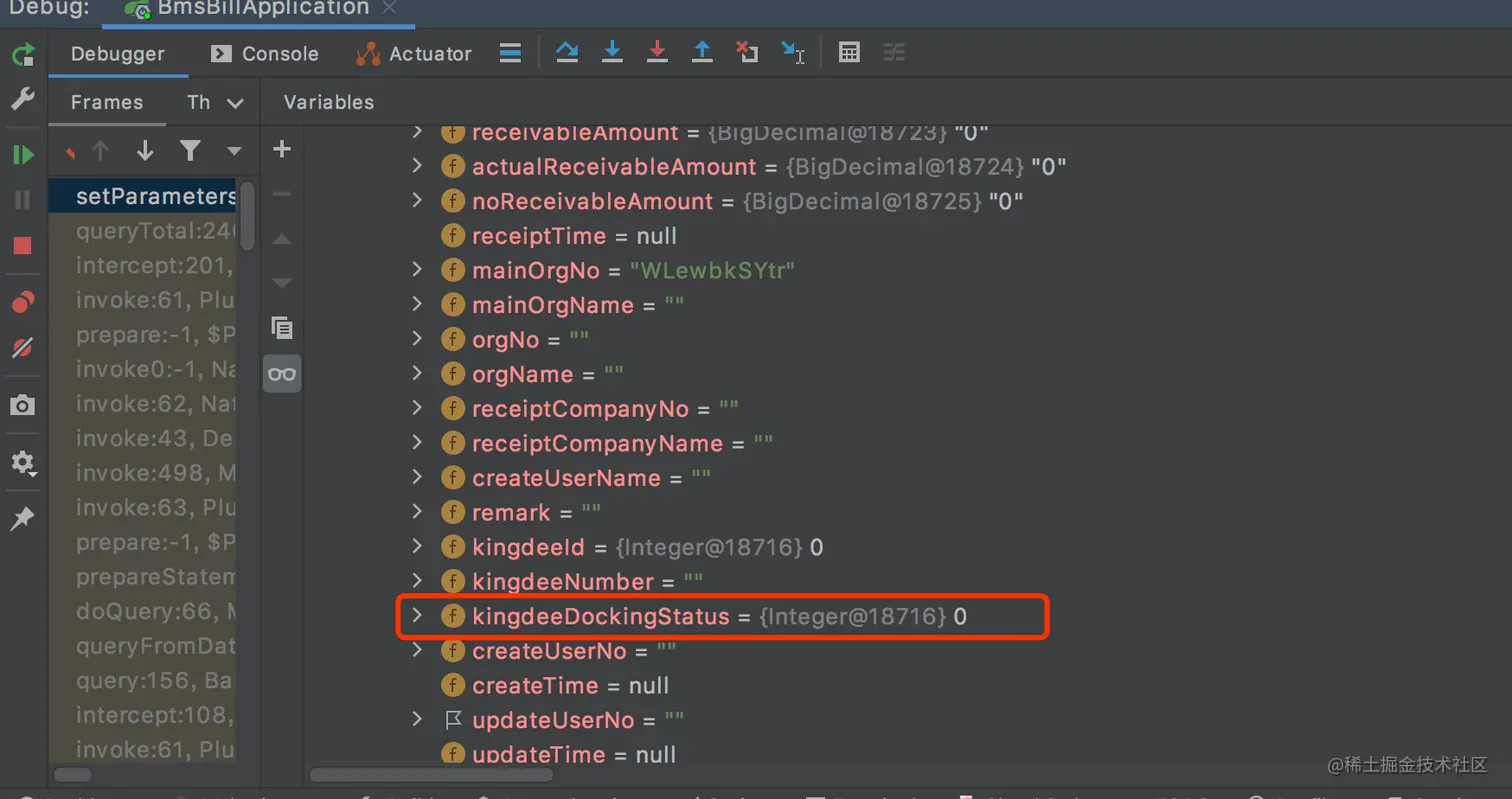The image size is (1512, 799).
Task: Select the setParameters stack frame
Action: click(x=143, y=196)
